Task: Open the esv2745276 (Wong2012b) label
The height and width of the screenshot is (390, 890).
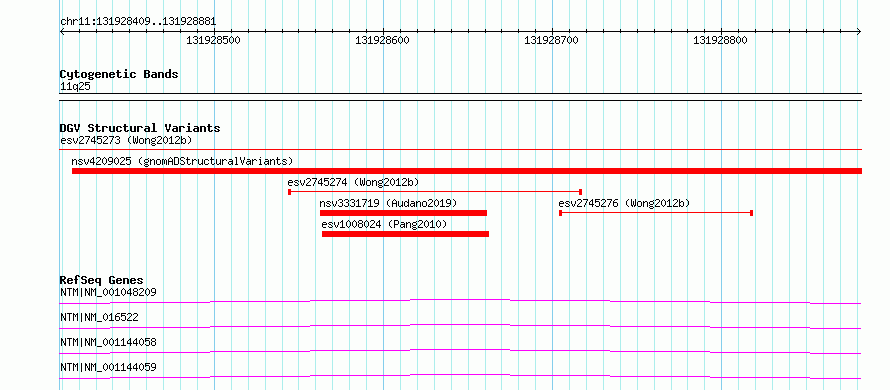Action: [x=624, y=203]
